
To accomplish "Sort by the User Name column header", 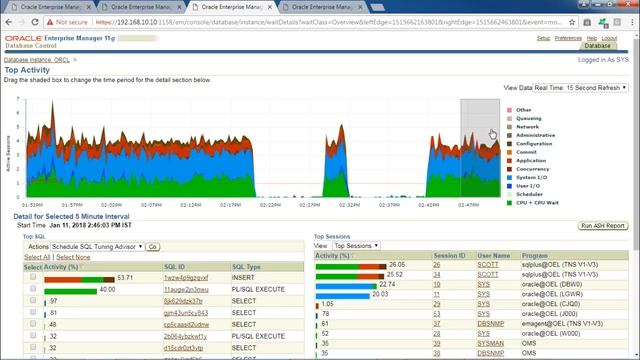I will coord(493,256).
